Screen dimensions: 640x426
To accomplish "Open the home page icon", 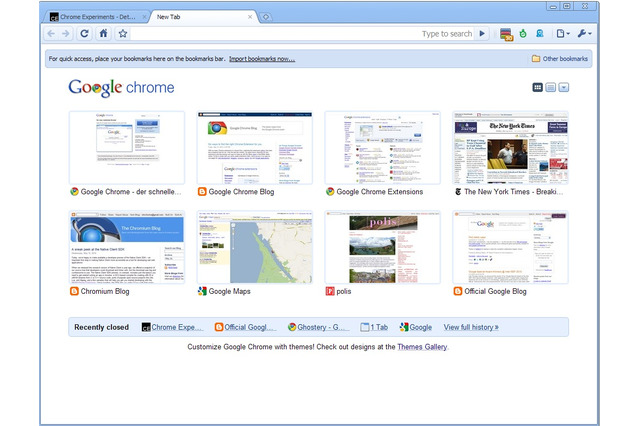I will [x=104, y=33].
